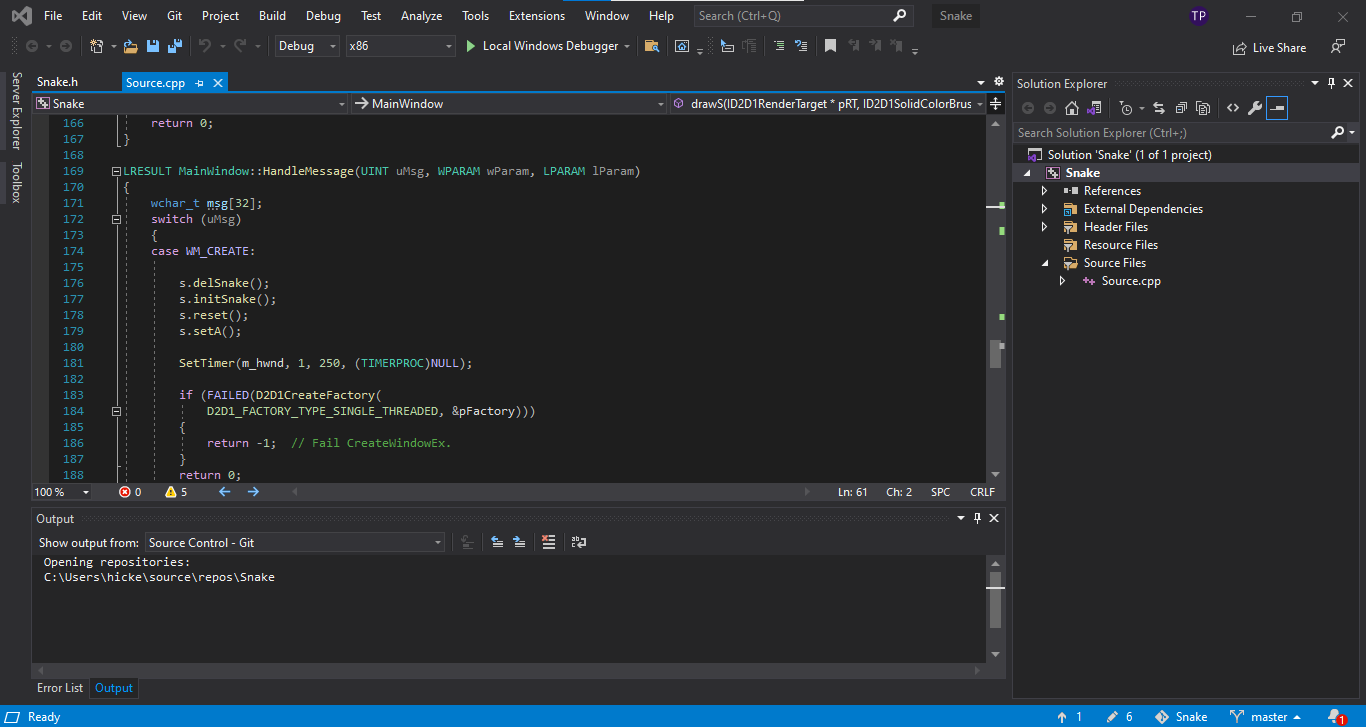This screenshot has height=727, width=1366.
Task: Click the Search Solution Explorer field
Action: [x=1170, y=132]
